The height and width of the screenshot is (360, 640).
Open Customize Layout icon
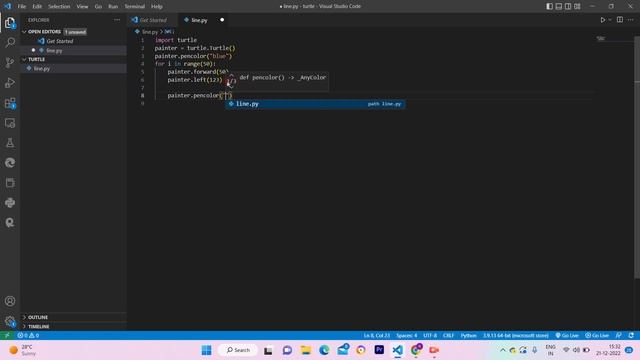coord(577,7)
